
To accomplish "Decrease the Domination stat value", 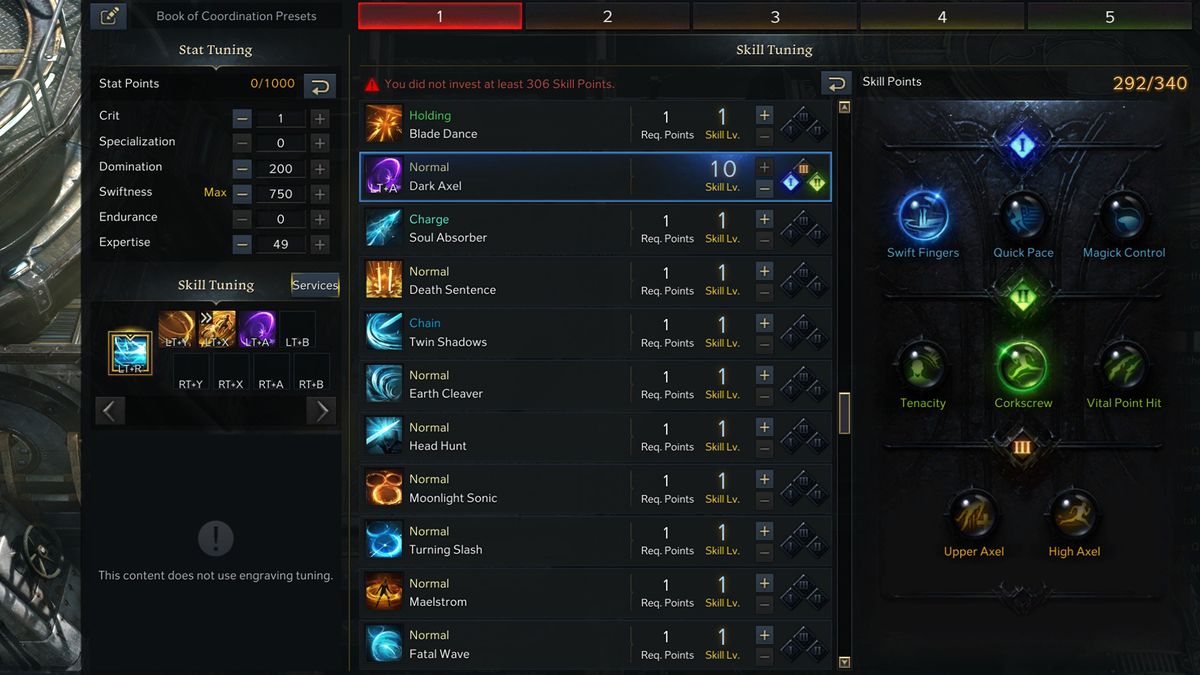I will (242, 169).
